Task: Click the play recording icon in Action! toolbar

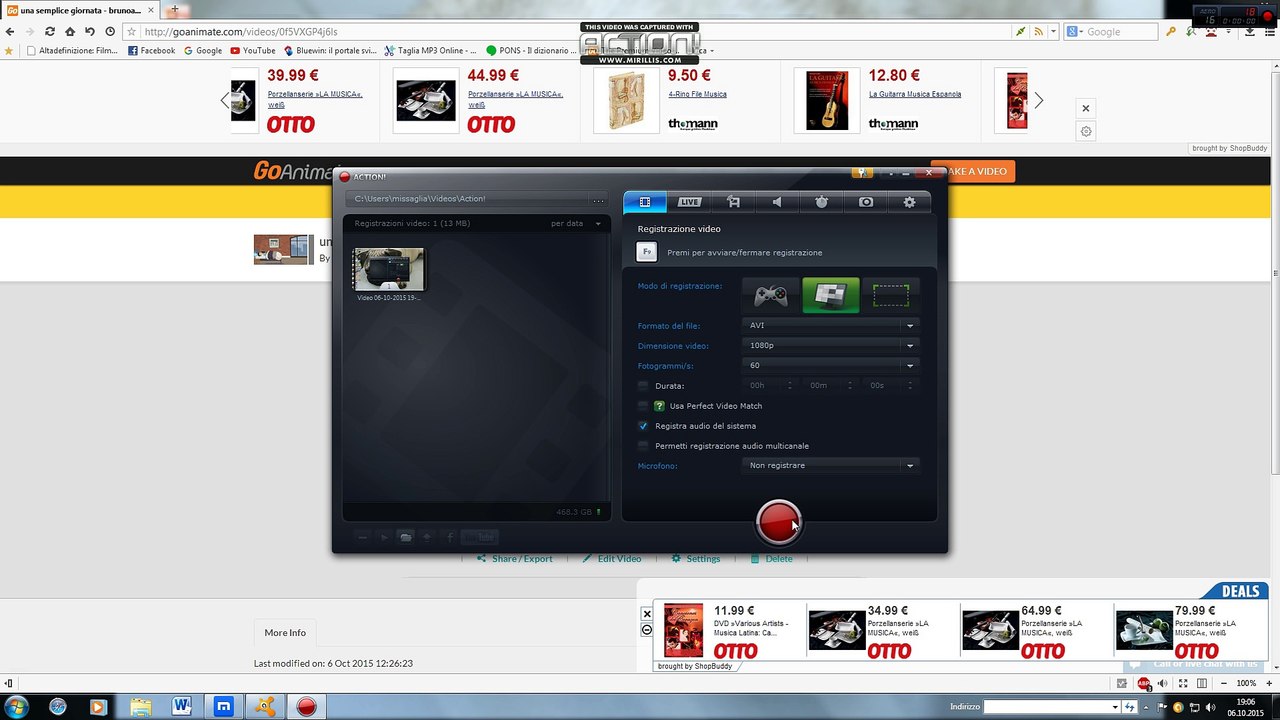Action: 384,537
